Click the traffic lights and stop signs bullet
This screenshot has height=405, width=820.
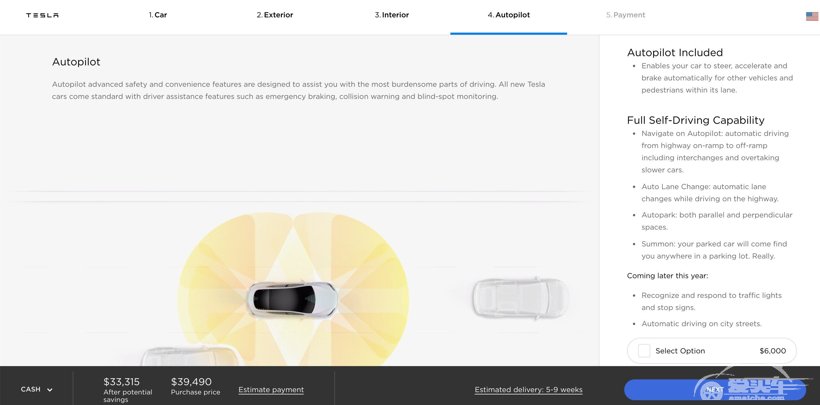[711, 301]
